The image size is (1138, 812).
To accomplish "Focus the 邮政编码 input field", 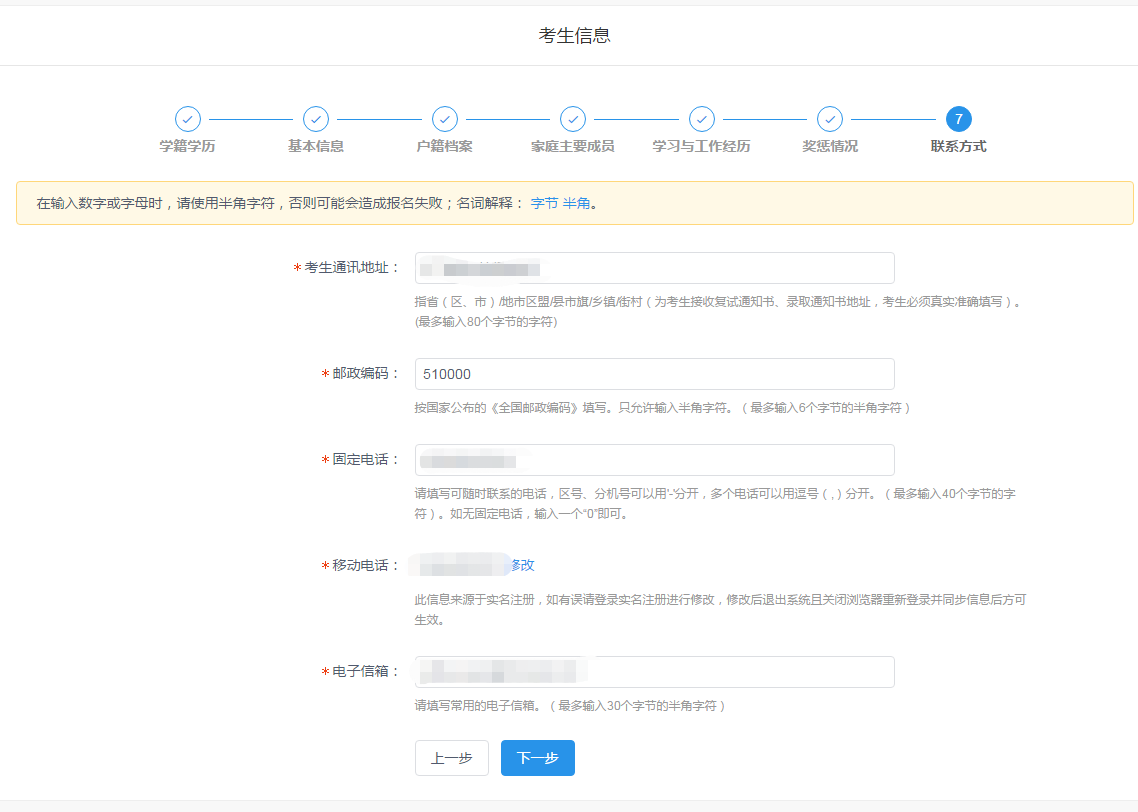I will (654, 374).
